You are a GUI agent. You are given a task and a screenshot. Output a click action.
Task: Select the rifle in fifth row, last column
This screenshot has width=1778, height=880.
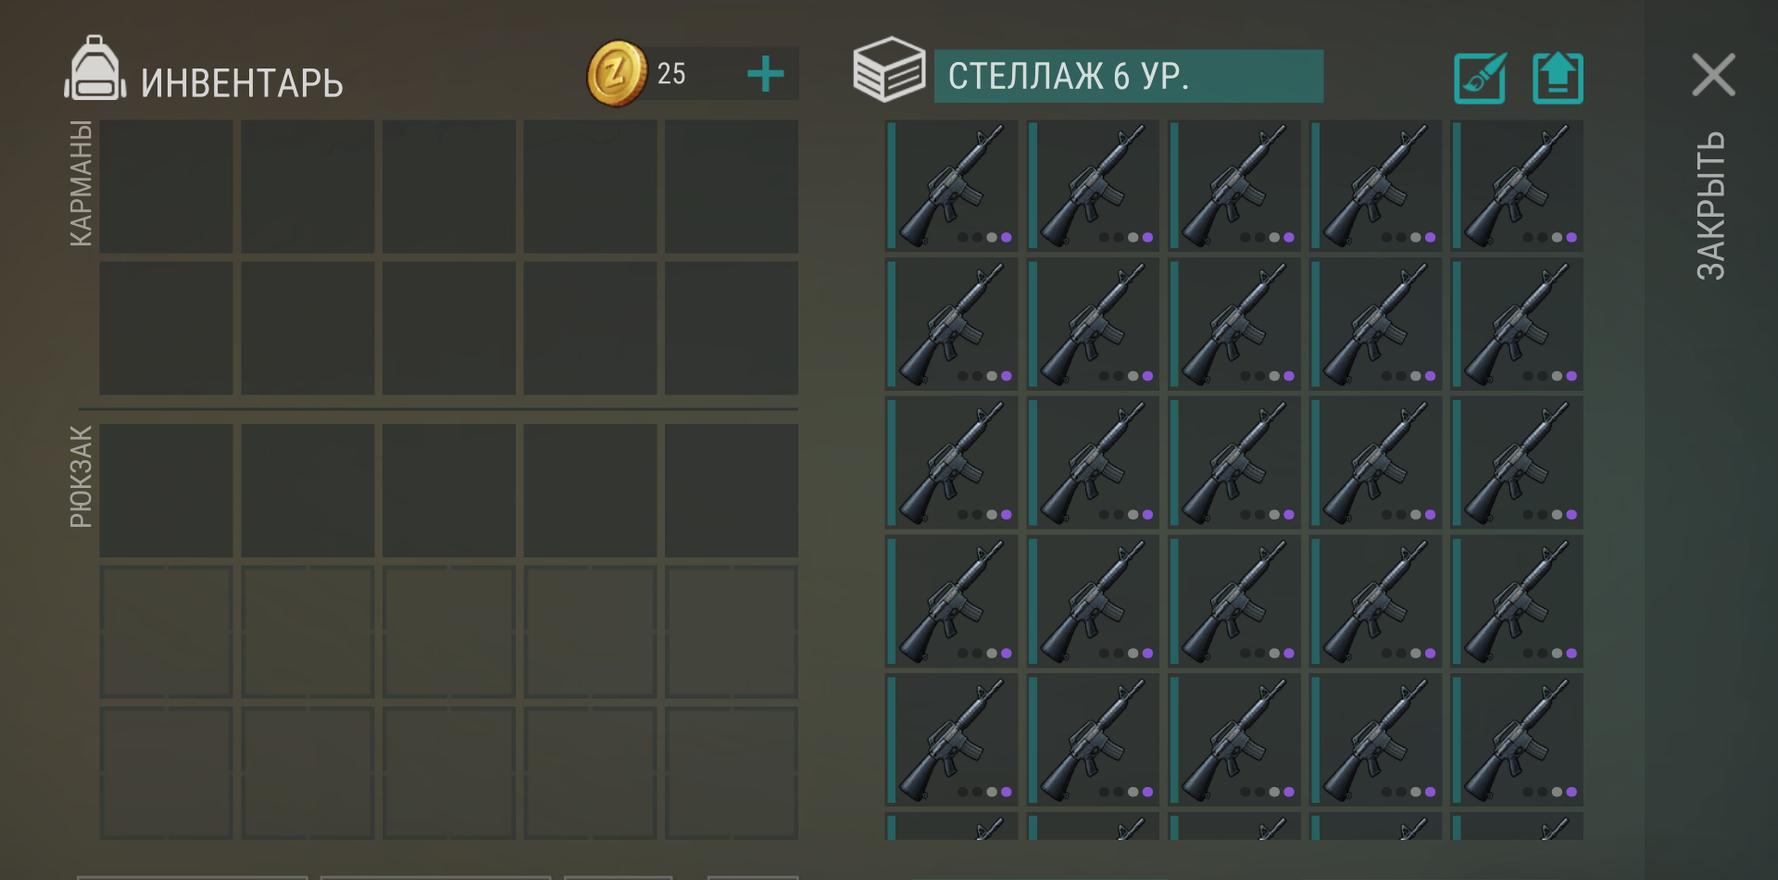(1517, 740)
